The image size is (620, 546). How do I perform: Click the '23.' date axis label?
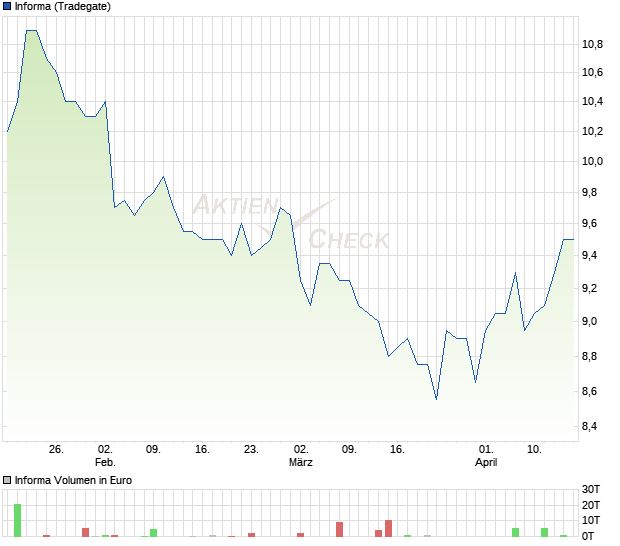251,450
